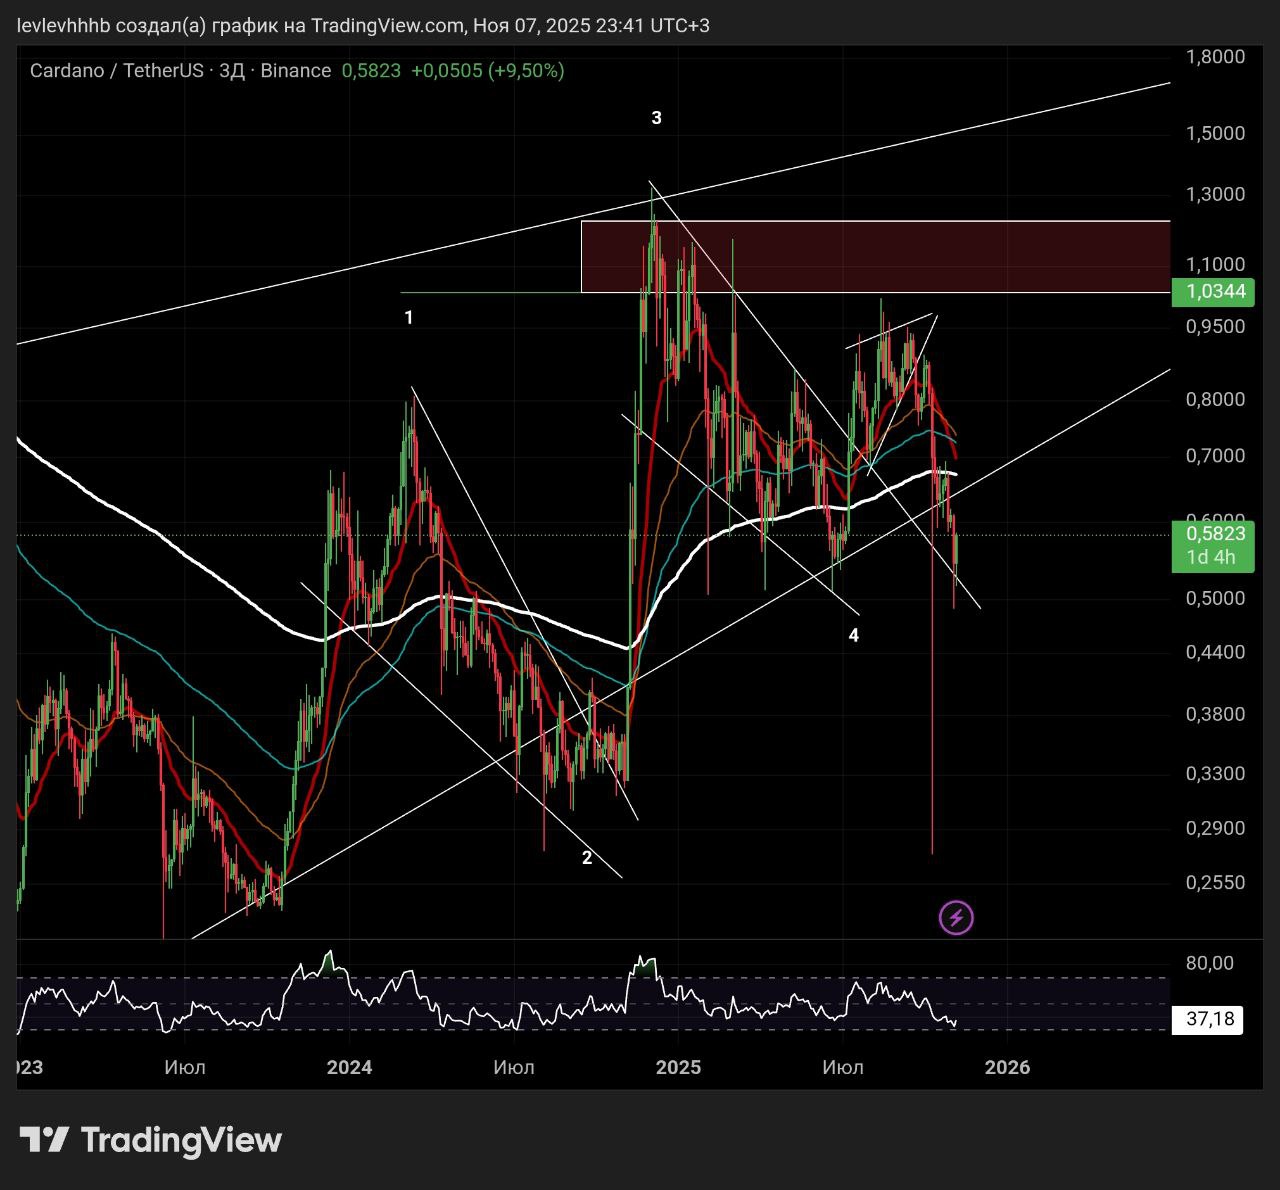Select the wave label 2 marker
Viewport: 1280px width, 1190px height.
(587, 858)
